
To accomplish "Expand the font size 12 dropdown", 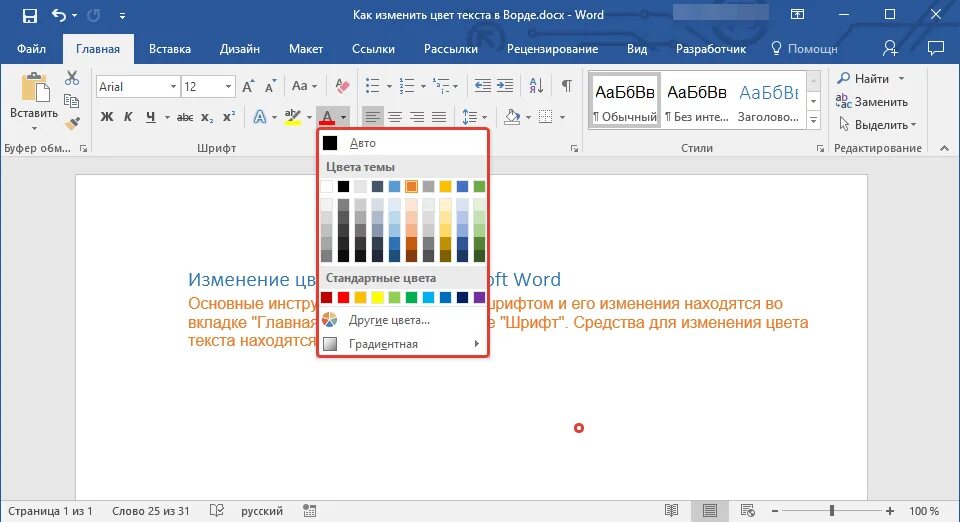I will [x=228, y=86].
